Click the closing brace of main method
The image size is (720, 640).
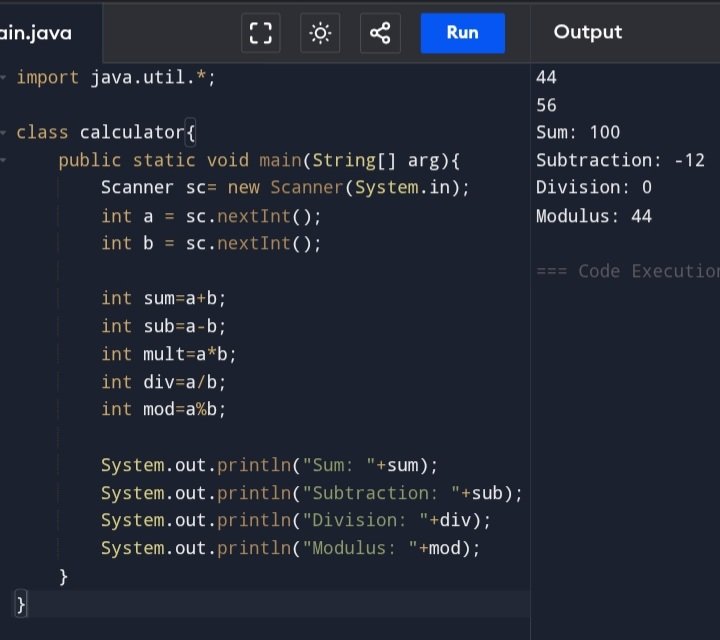[63, 577]
